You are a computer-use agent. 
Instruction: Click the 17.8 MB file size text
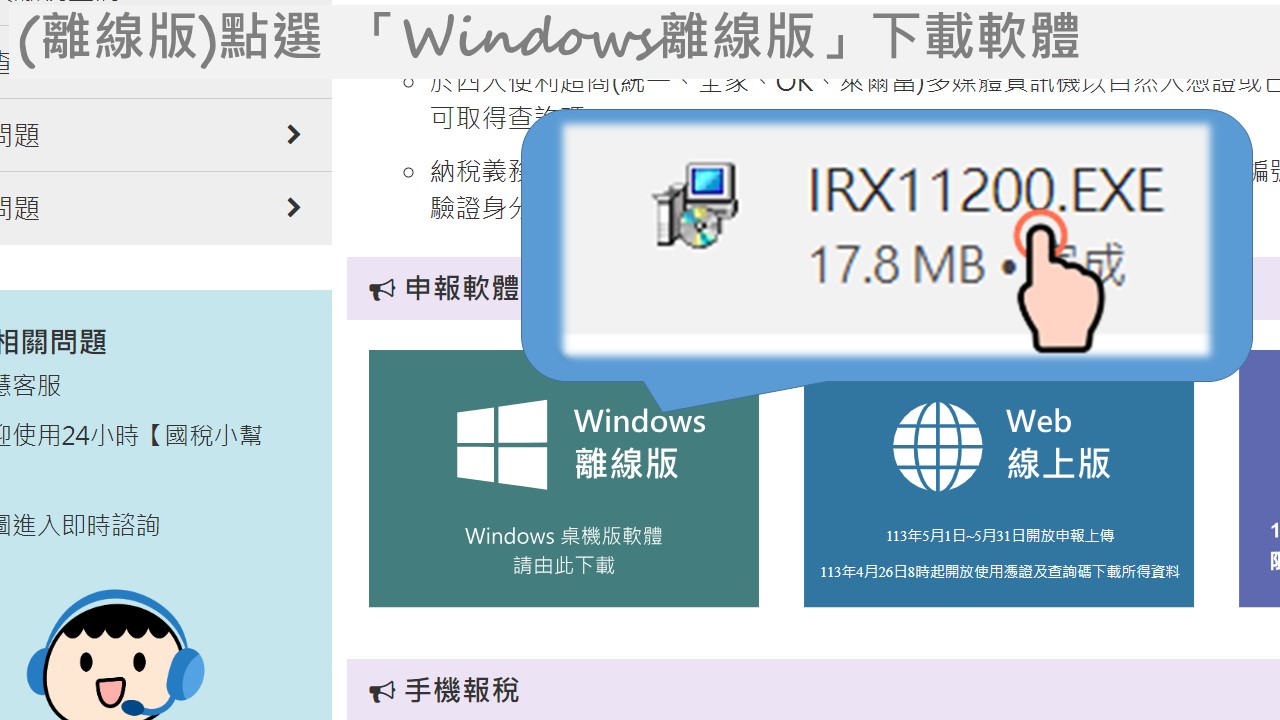(x=896, y=265)
